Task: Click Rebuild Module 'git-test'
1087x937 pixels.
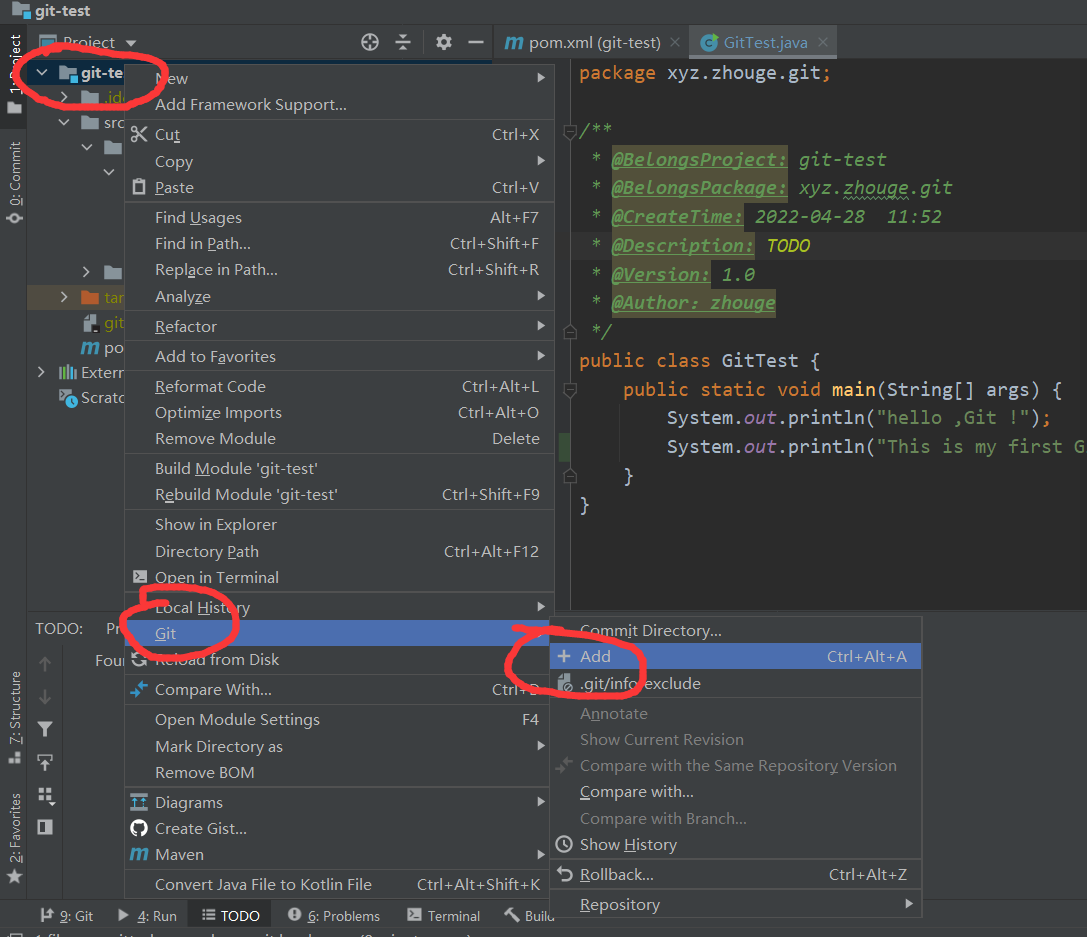Action: [339, 495]
